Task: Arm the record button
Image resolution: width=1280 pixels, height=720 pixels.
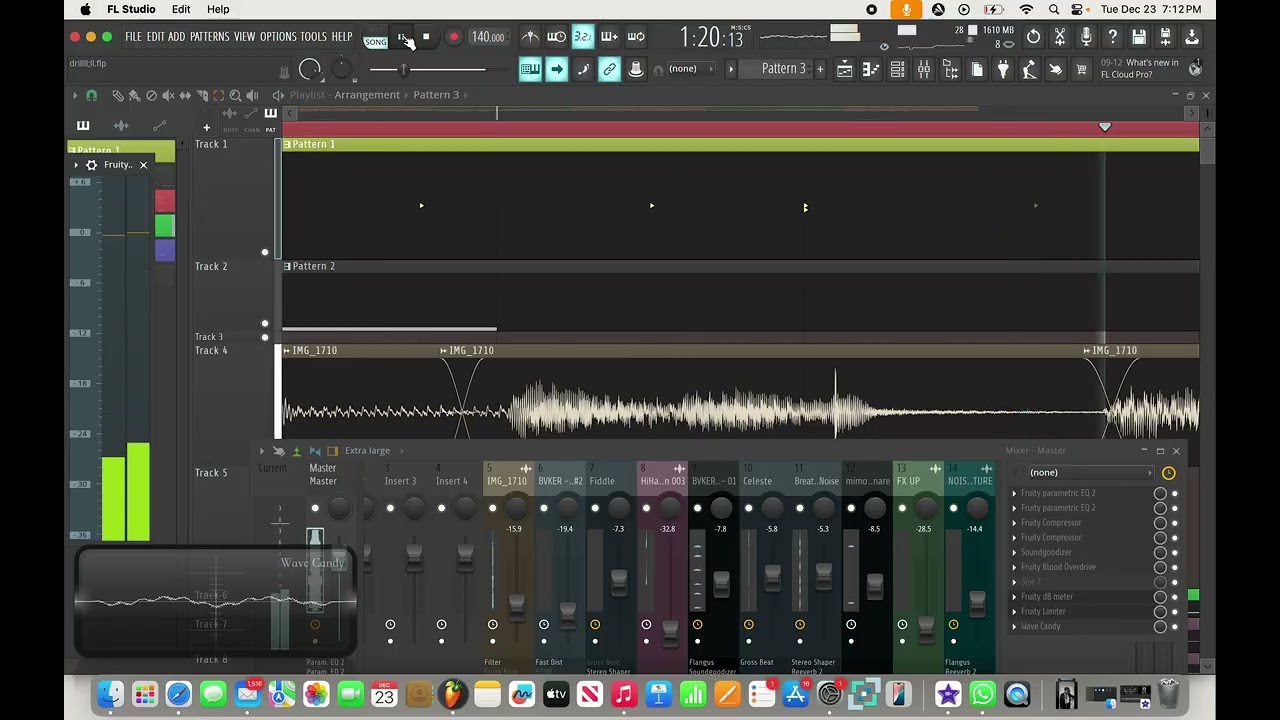Action: click(x=453, y=37)
